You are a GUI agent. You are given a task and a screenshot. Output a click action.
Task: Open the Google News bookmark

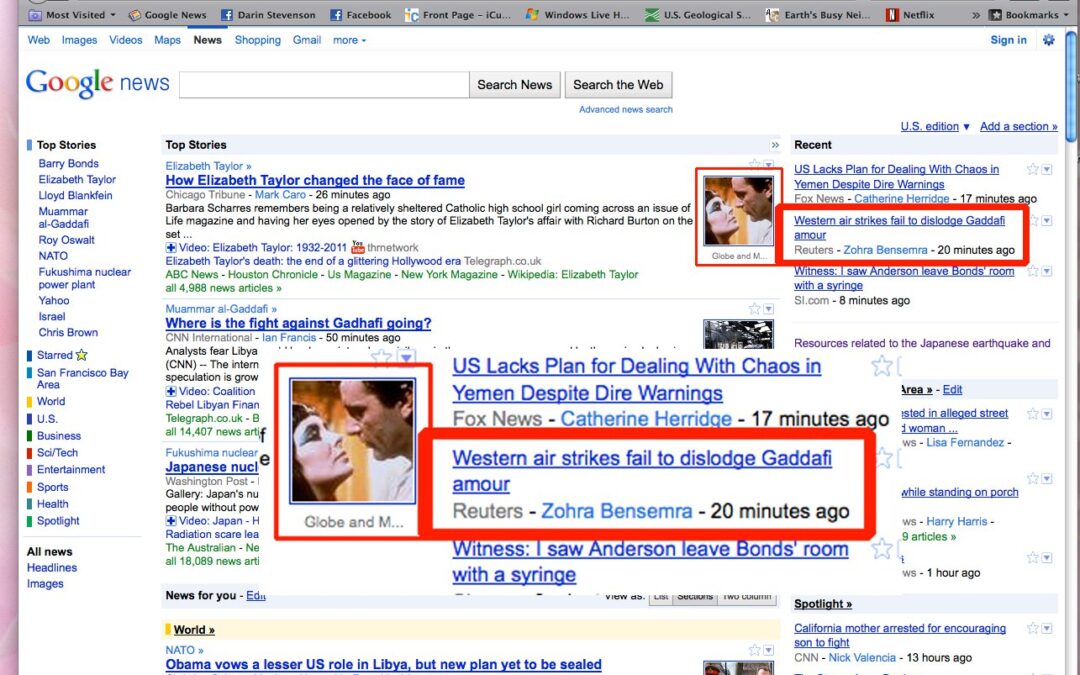167,14
